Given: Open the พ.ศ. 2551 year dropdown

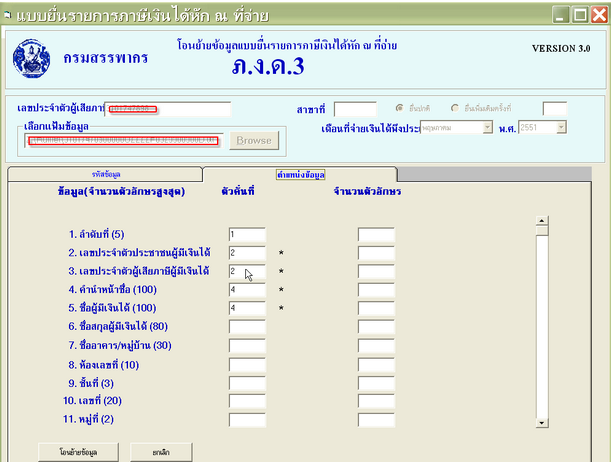Looking at the screenshot, I should click(561, 127).
